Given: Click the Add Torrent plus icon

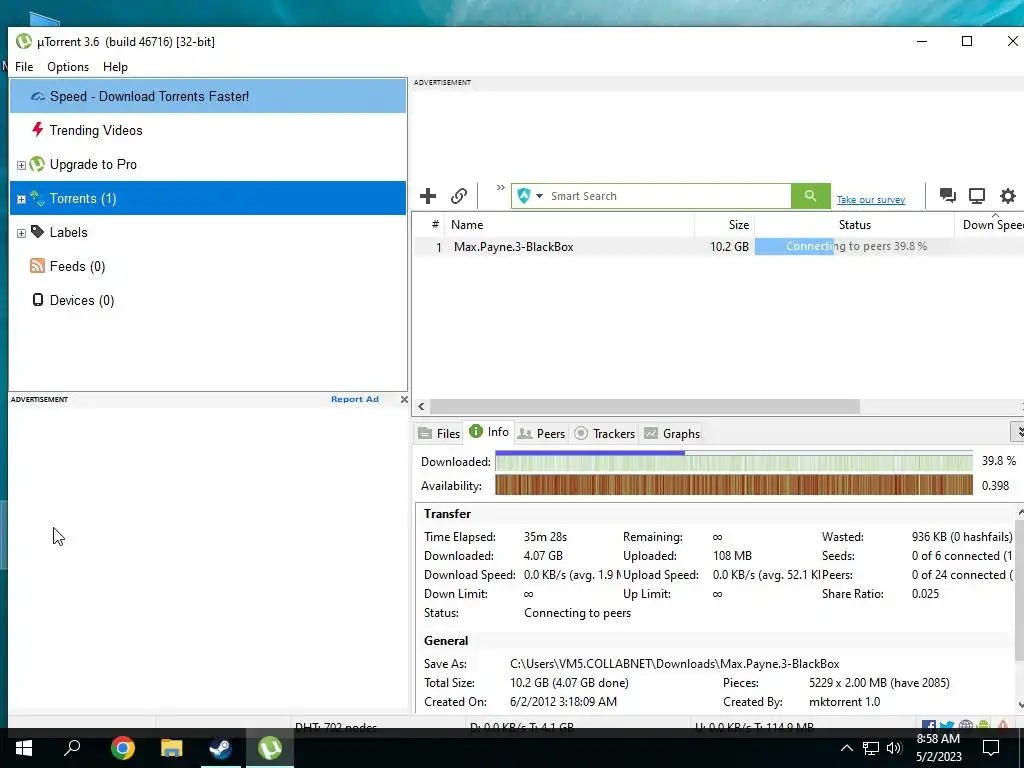Looking at the screenshot, I should click(428, 196).
